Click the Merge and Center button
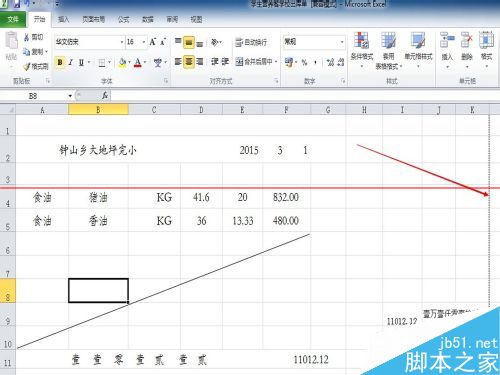This screenshot has width=500, height=375. [254, 62]
